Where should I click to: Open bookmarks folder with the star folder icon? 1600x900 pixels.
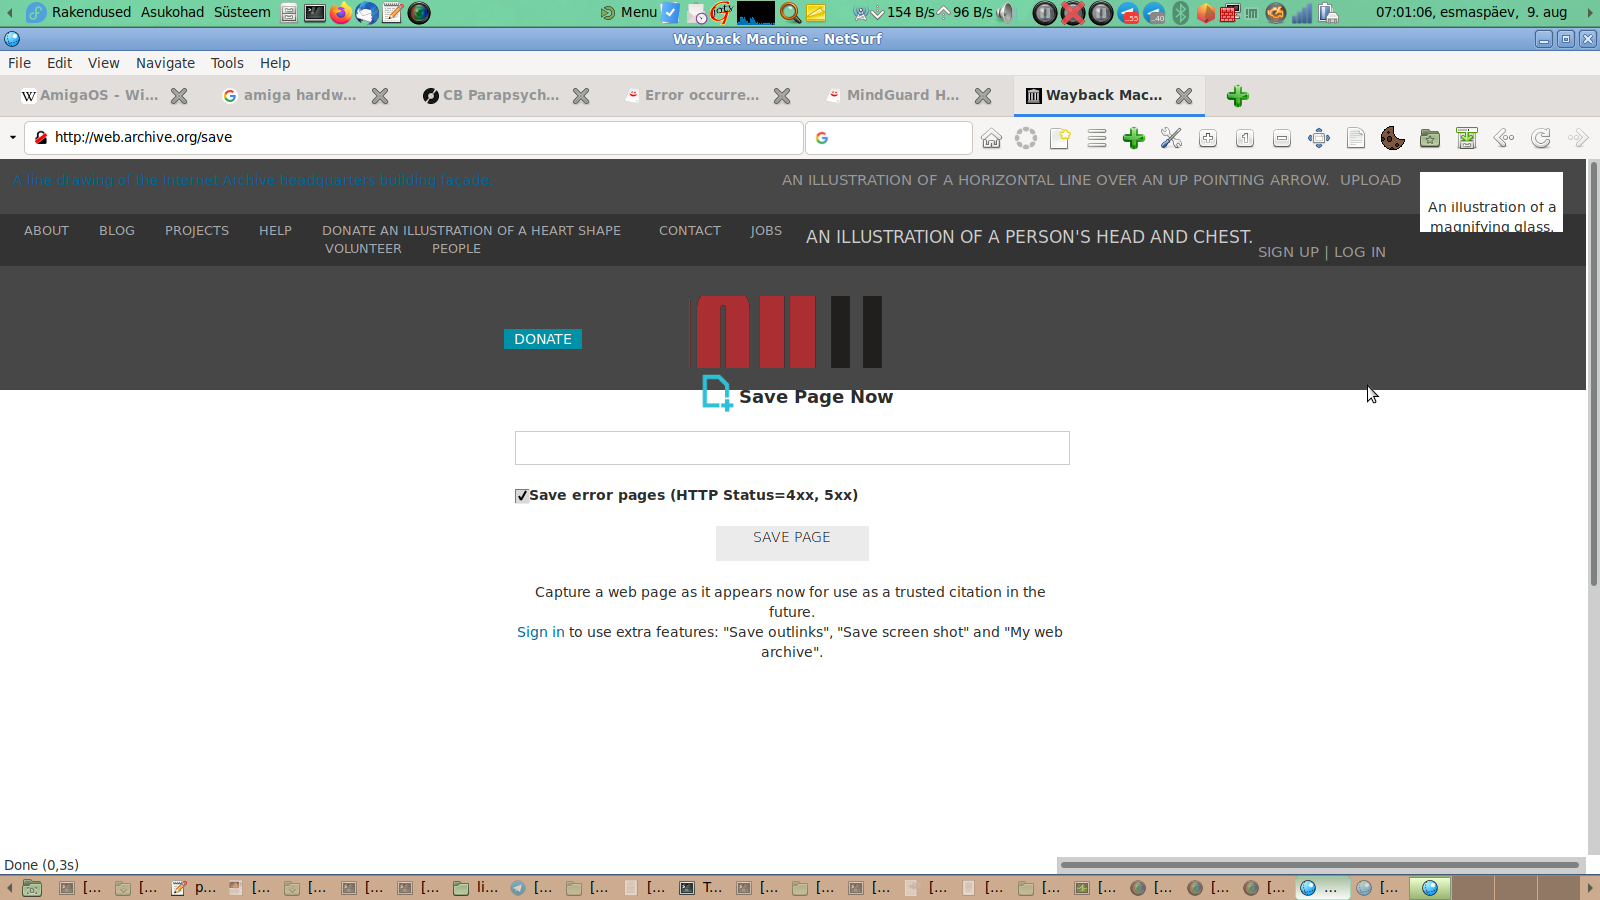tap(1430, 138)
